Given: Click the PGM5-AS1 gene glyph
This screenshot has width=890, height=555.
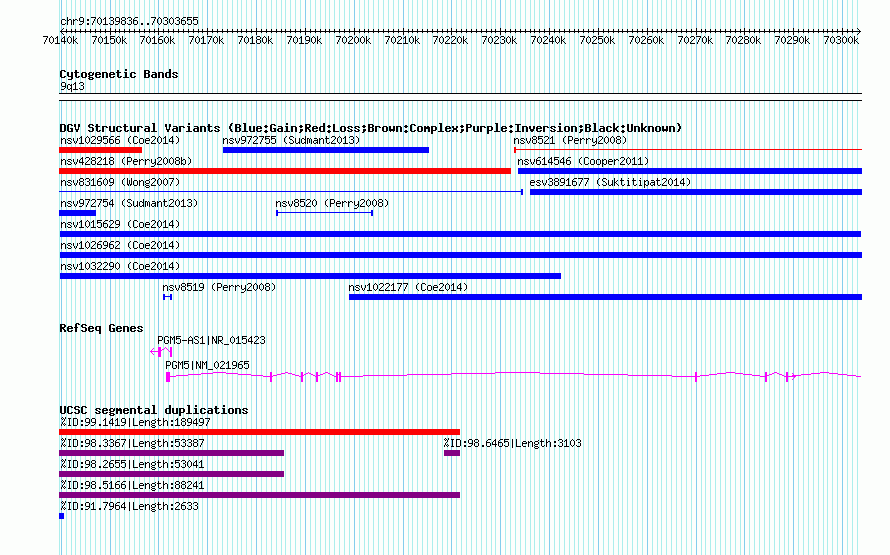Looking at the screenshot, I should coord(161,352).
